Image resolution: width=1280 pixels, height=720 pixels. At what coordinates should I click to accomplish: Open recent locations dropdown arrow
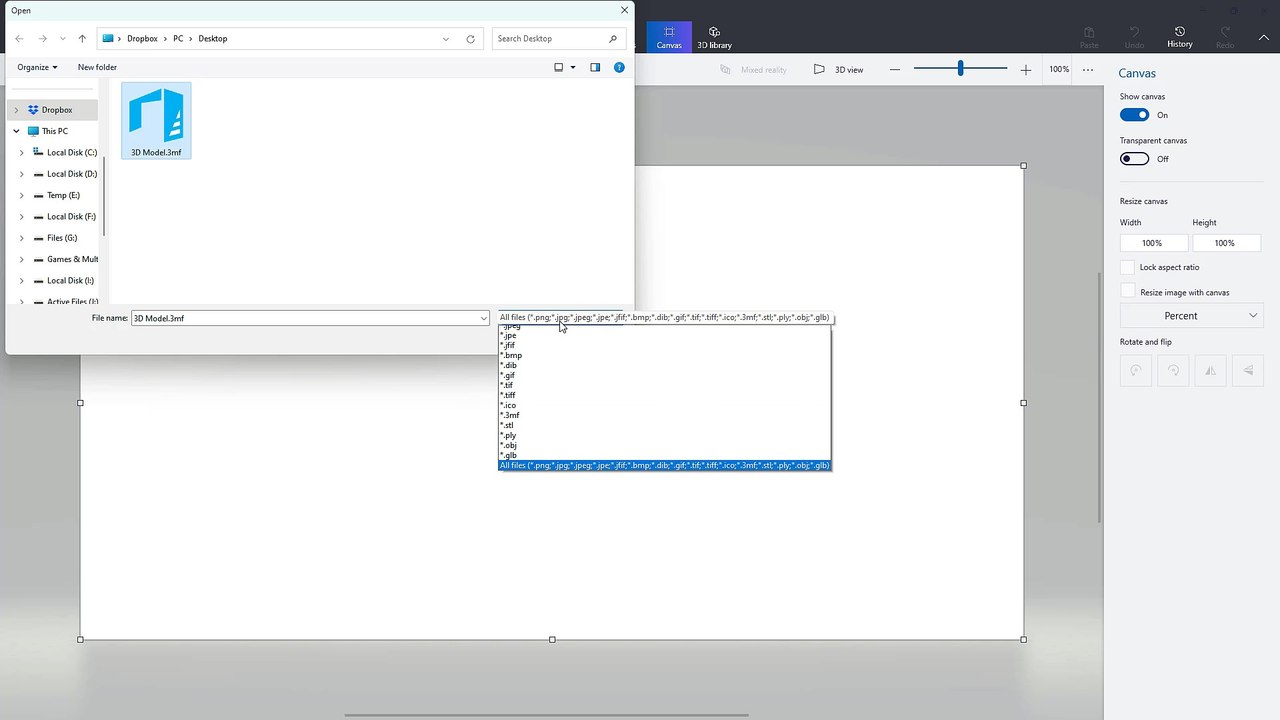(63, 38)
